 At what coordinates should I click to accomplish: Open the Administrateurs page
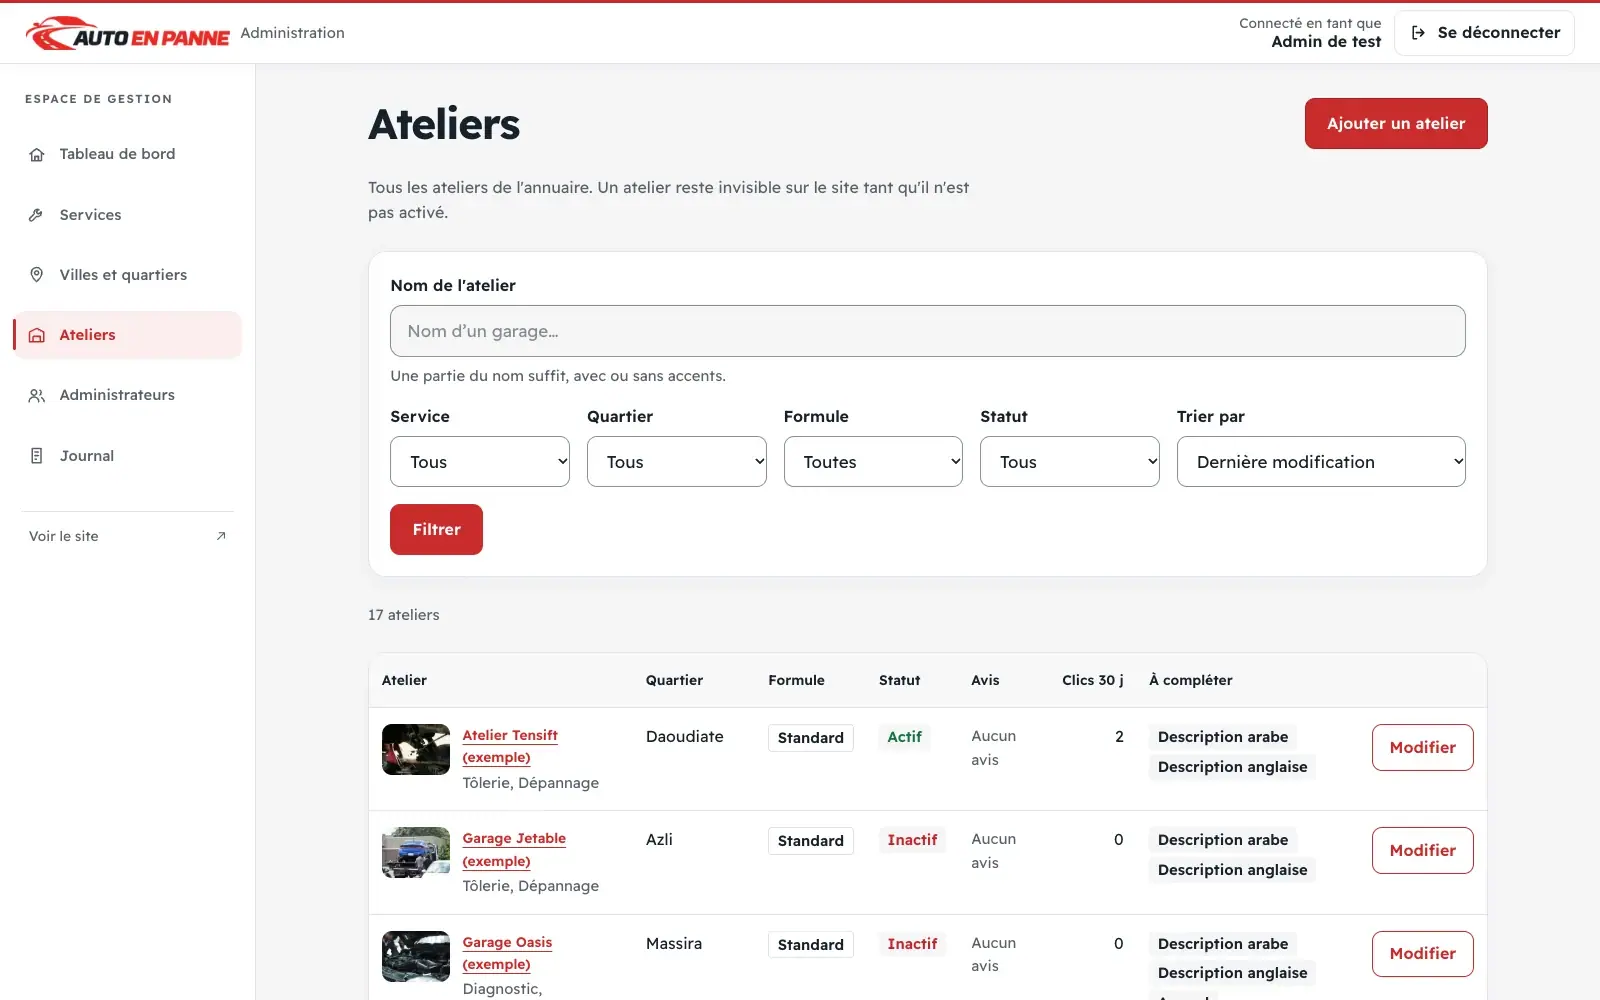click(128, 395)
